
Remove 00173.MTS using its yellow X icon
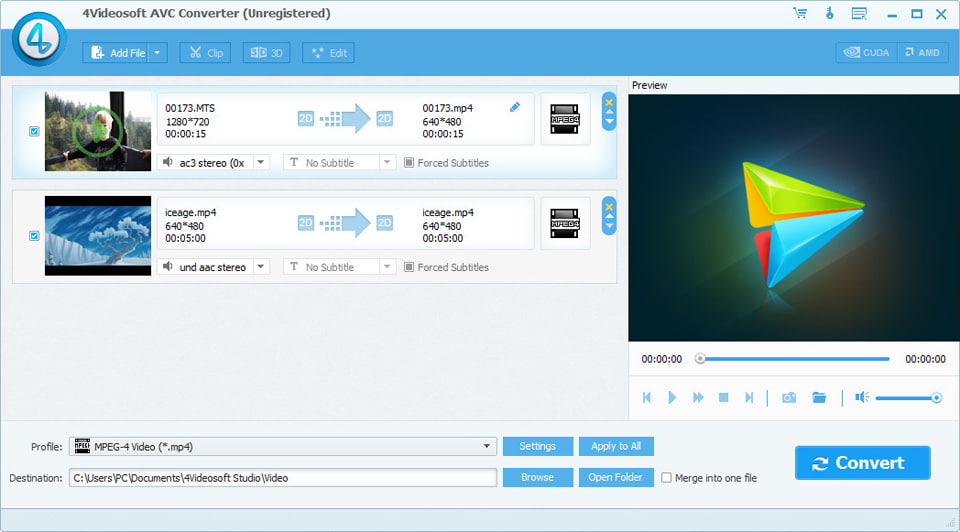[609, 102]
